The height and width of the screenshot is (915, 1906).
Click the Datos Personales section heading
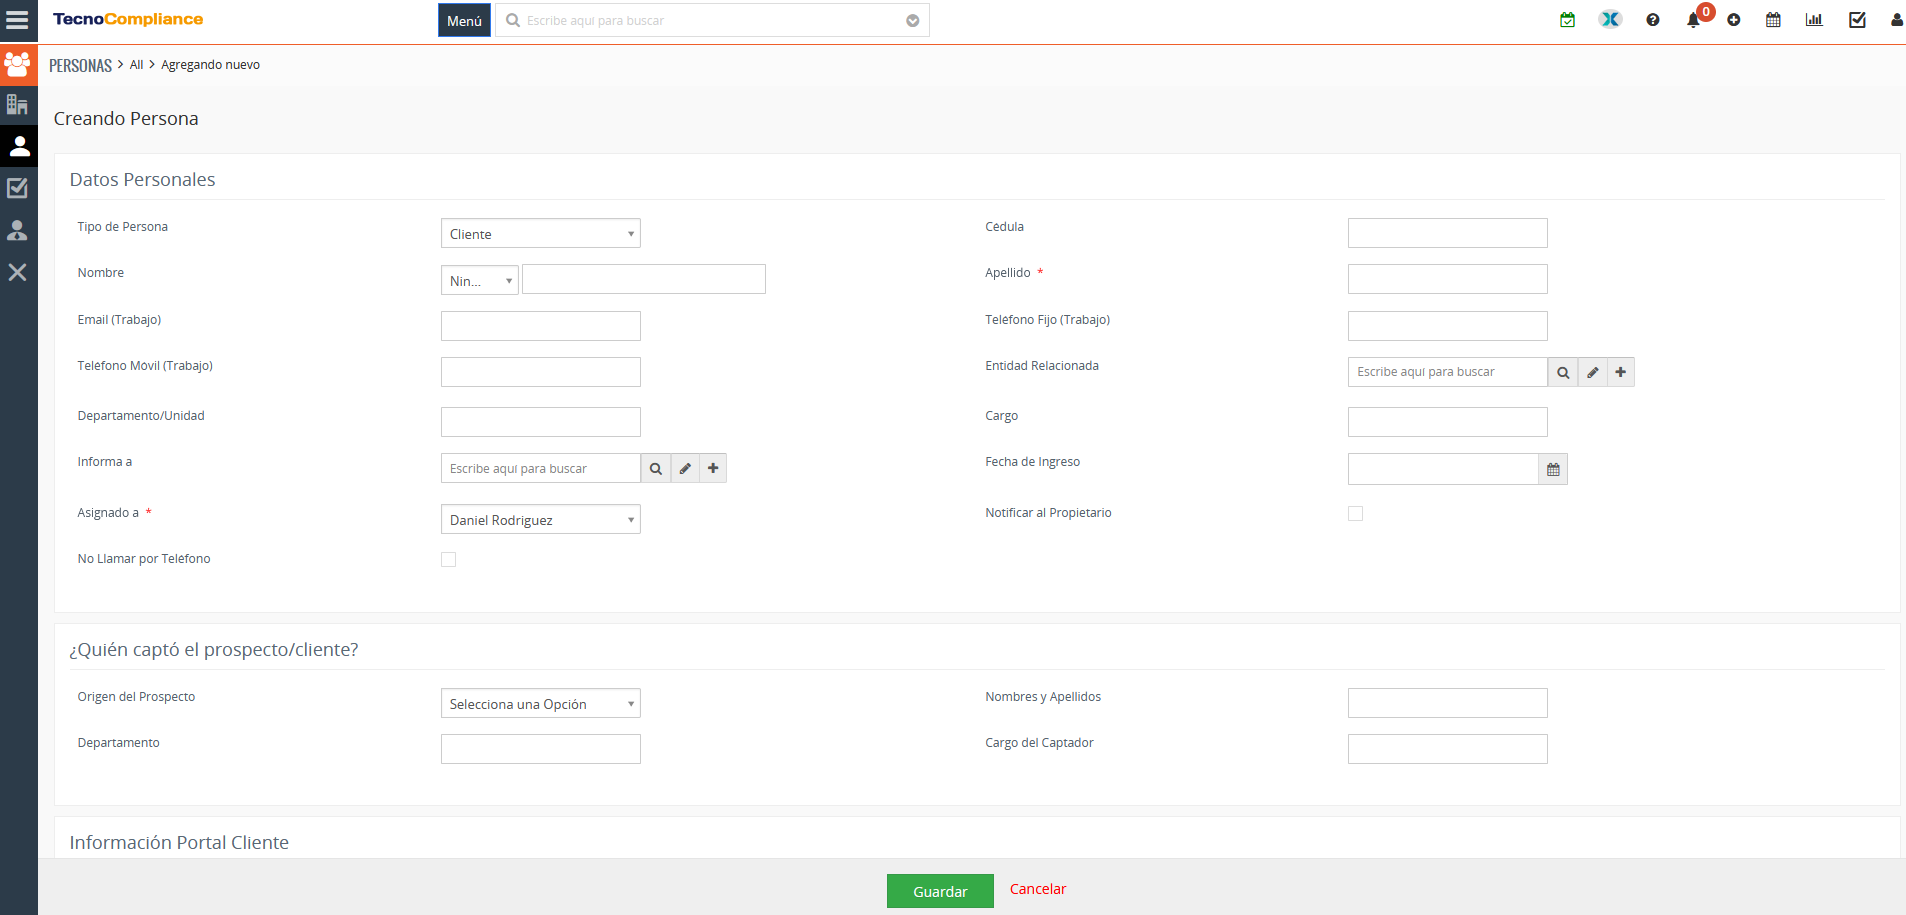coord(142,180)
